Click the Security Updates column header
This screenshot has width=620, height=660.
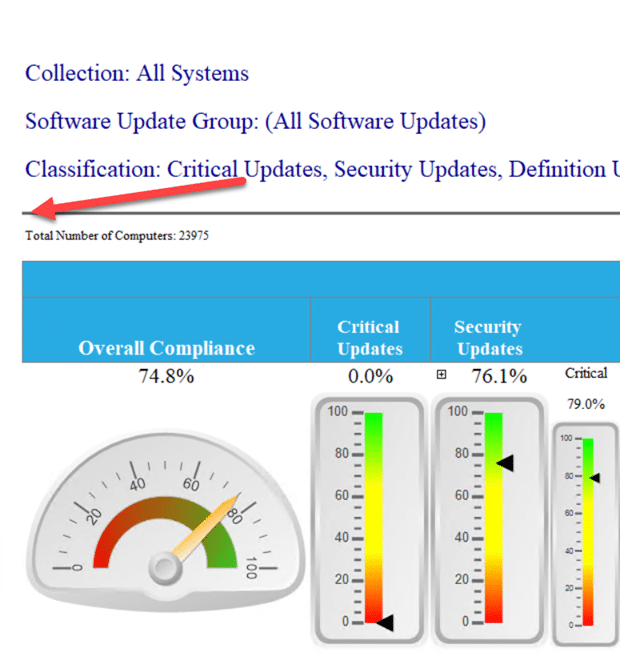pyautogui.click(x=489, y=338)
